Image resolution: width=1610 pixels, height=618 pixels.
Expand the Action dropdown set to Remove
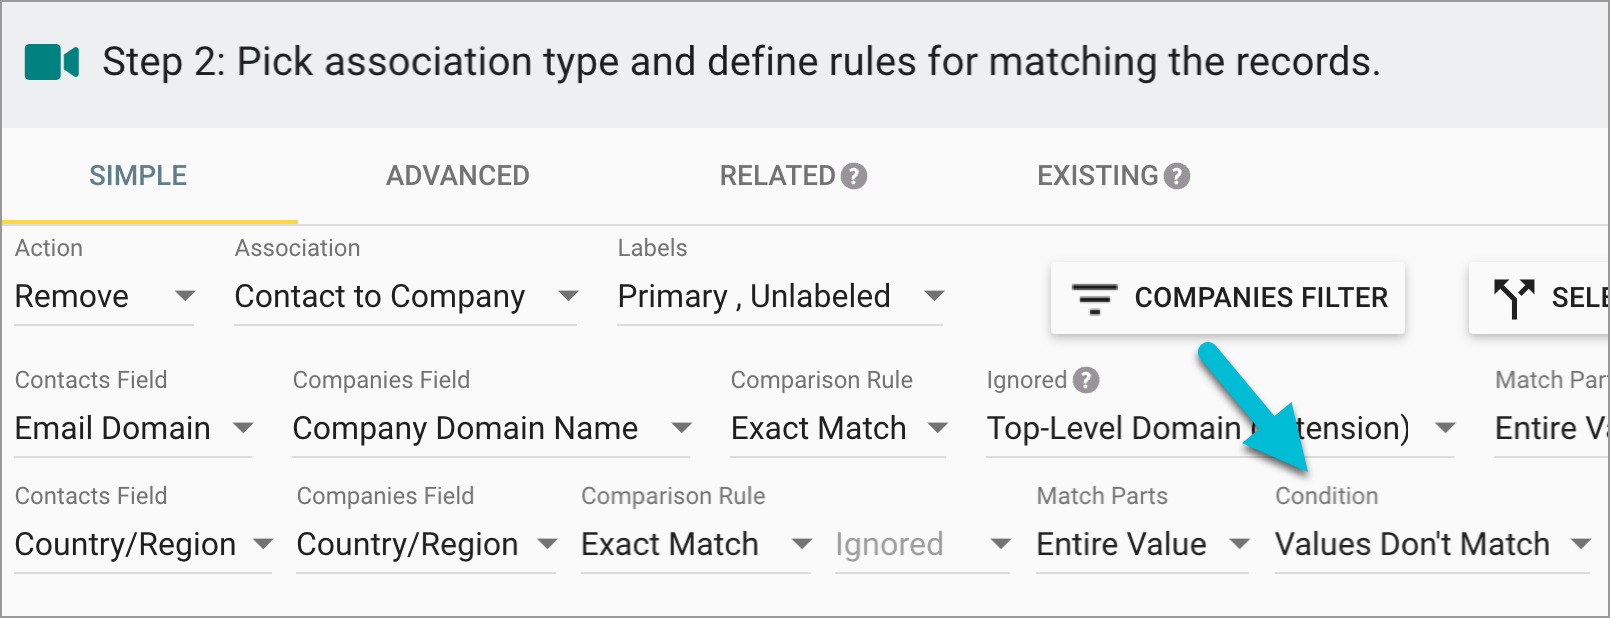click(104, 297)
